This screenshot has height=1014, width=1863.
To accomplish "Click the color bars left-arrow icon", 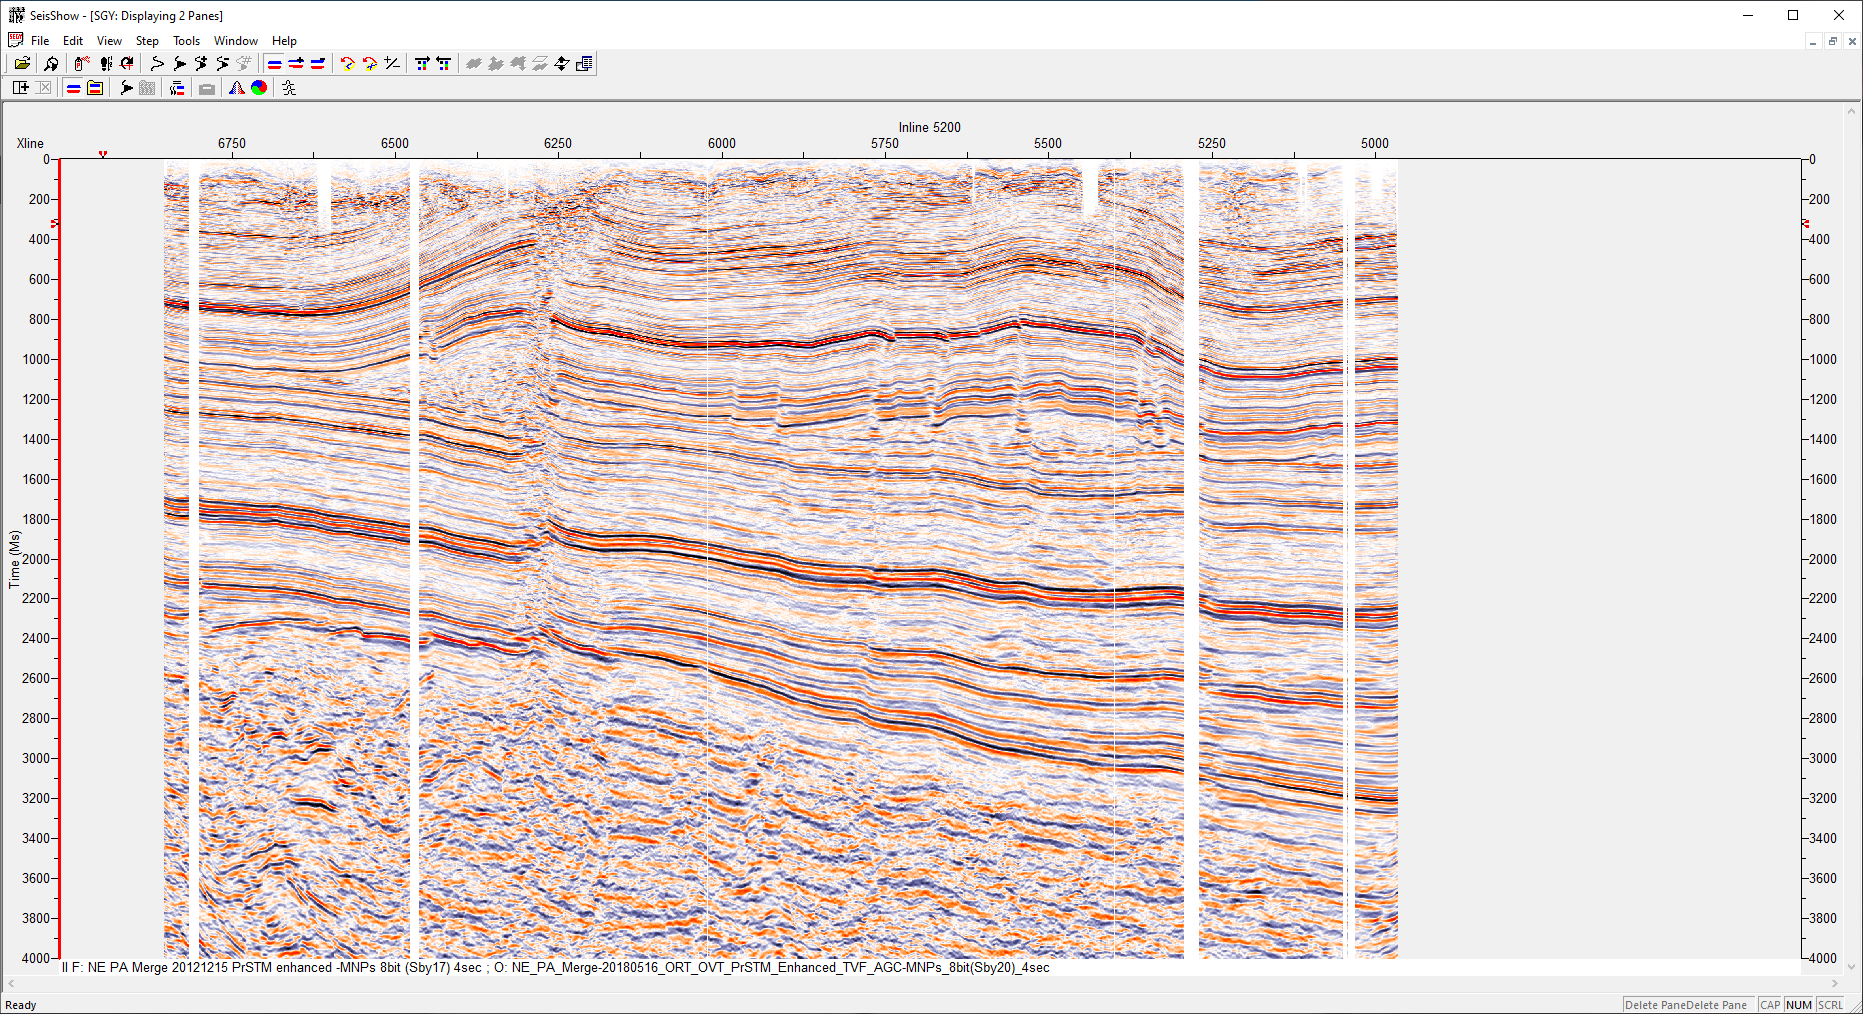I will pyautogui.click(x=444, y=63).
